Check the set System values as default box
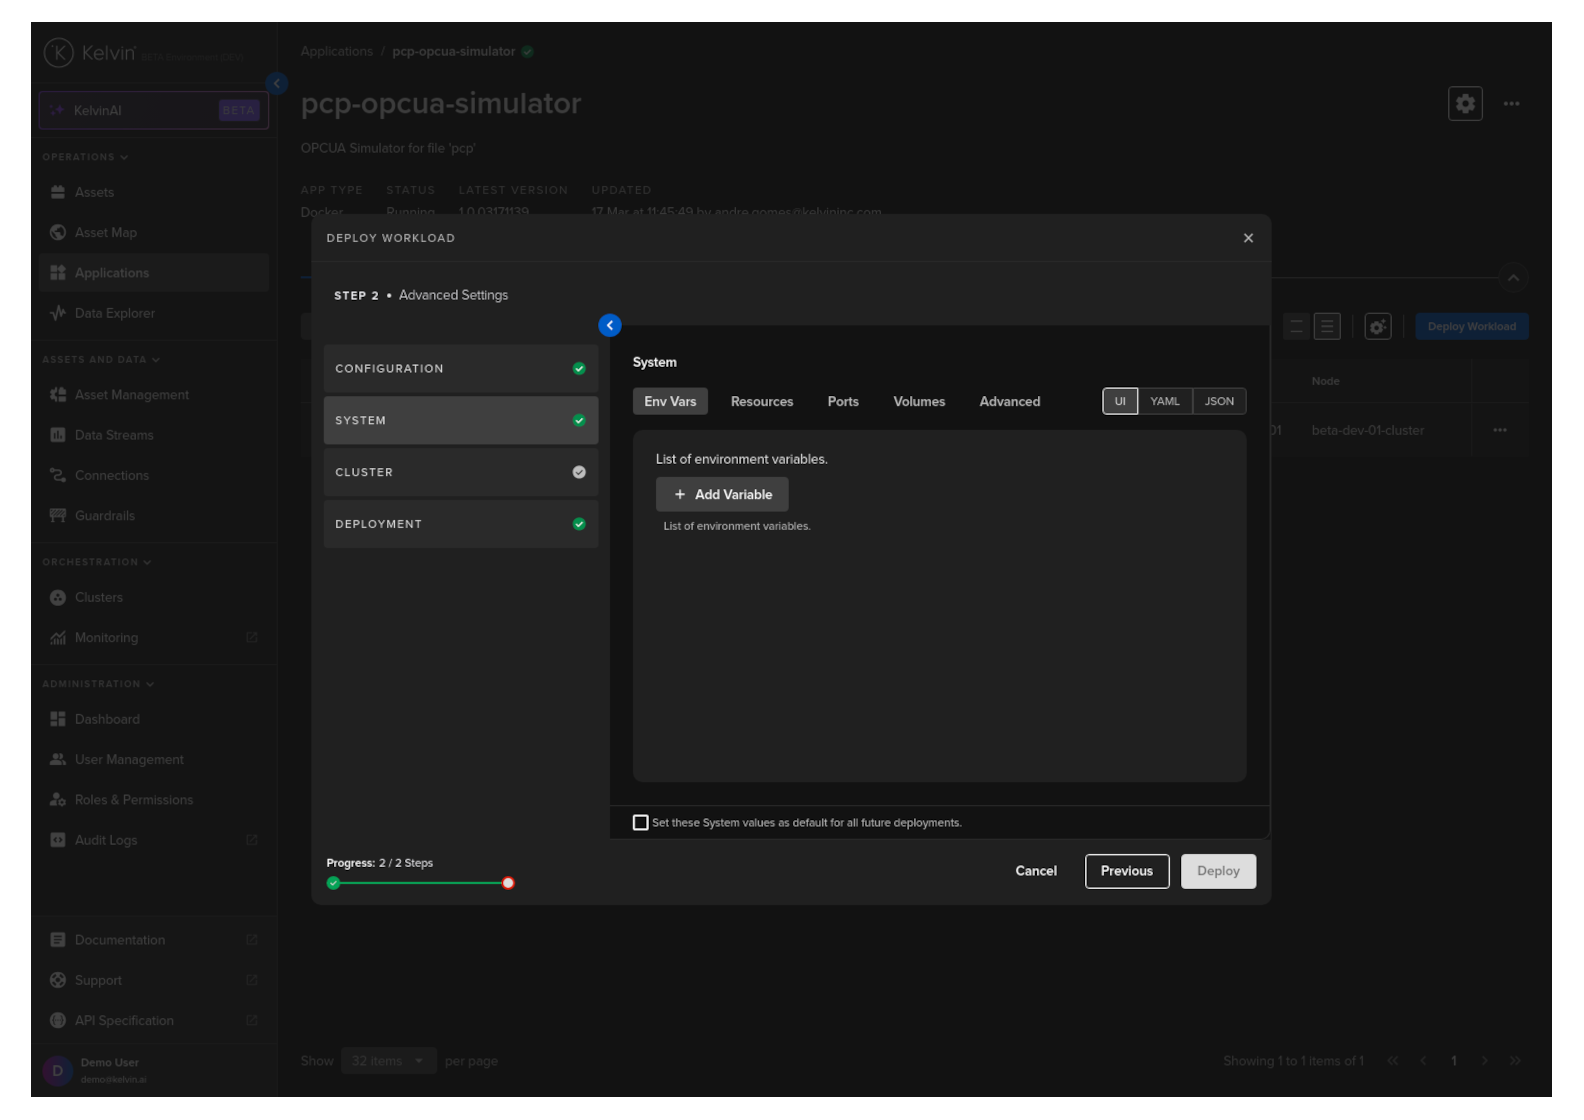This screenshot has height=1120, width=1584. click(x=641, y=822)
